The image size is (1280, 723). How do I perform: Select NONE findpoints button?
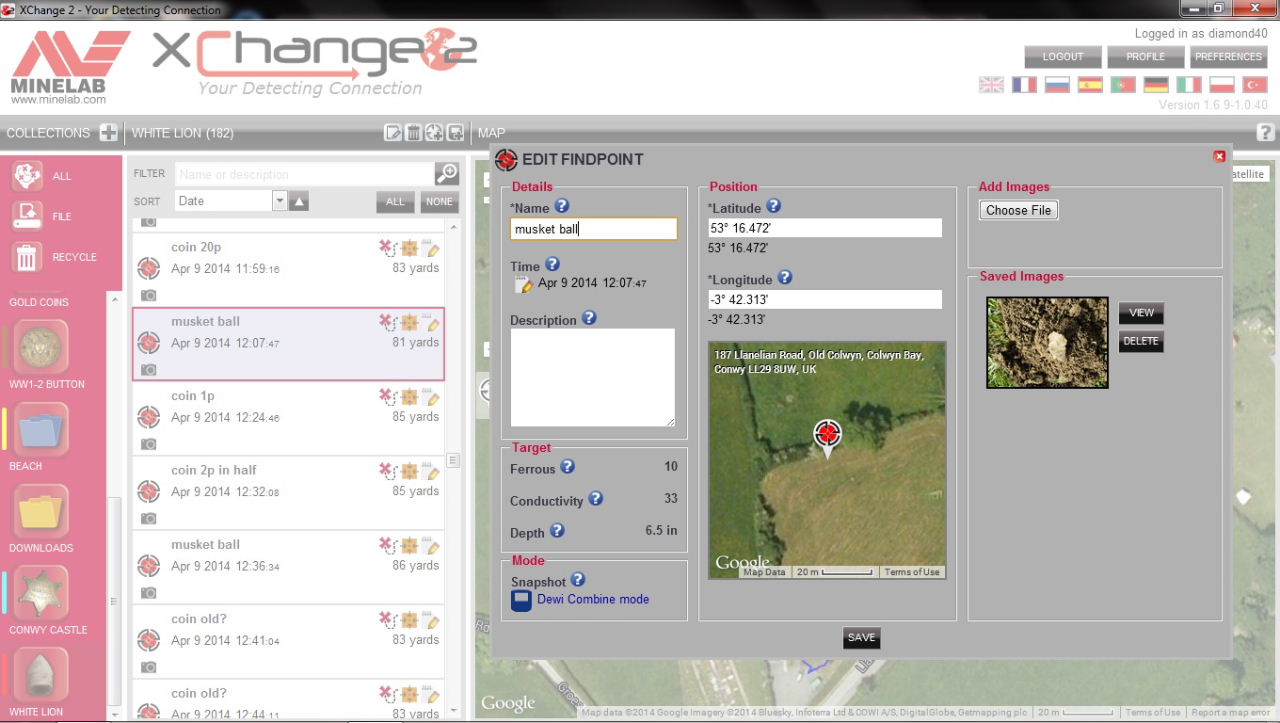439,201
